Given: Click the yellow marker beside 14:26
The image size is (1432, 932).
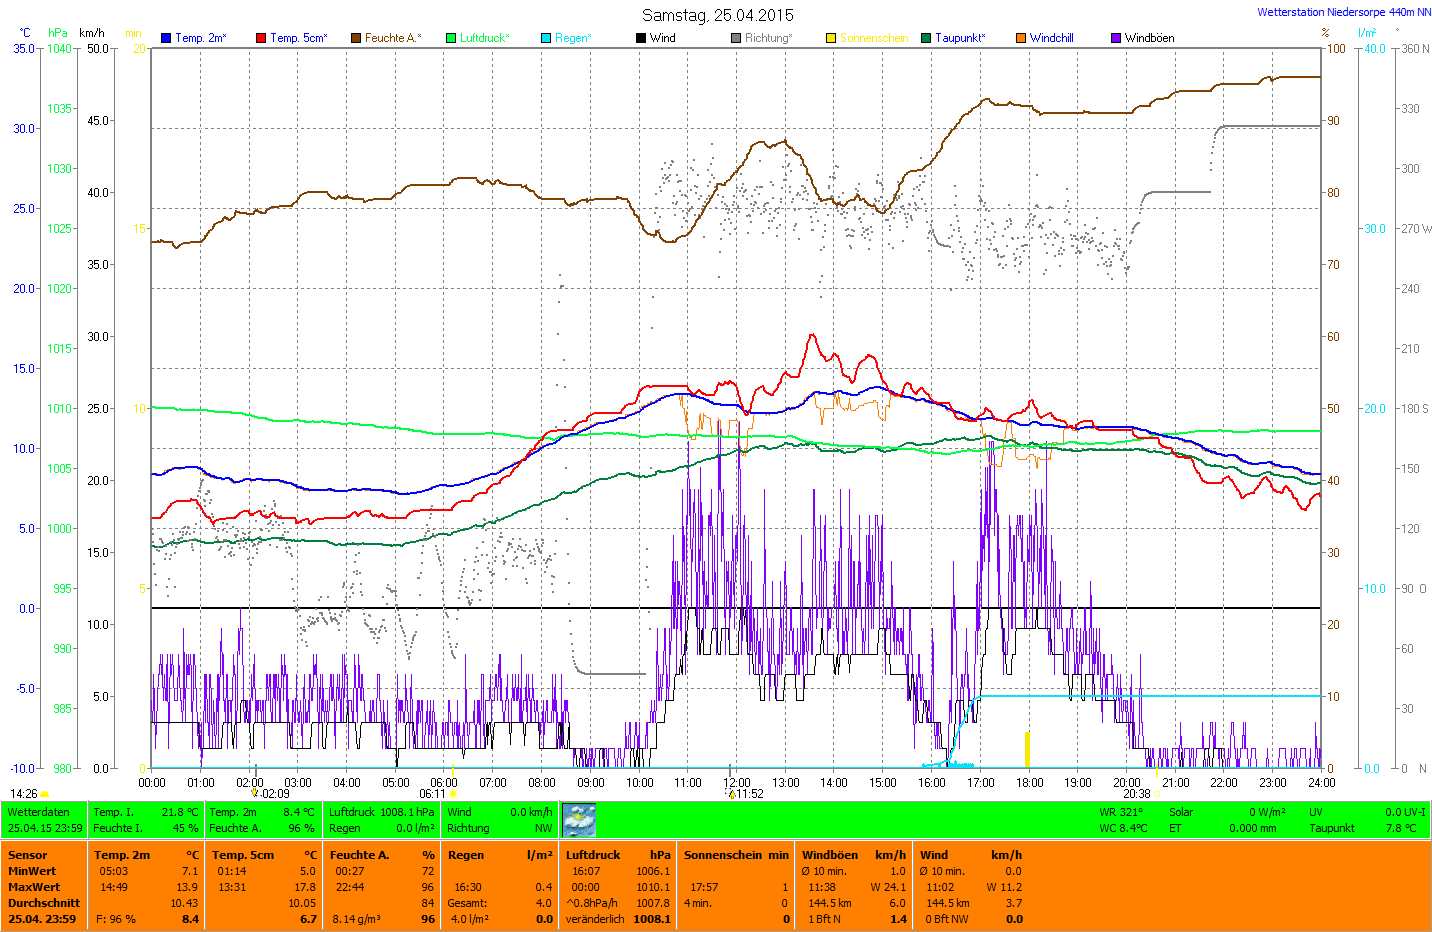Looking at the screenshot, I should pyautogui.click(x=45, y=794).
